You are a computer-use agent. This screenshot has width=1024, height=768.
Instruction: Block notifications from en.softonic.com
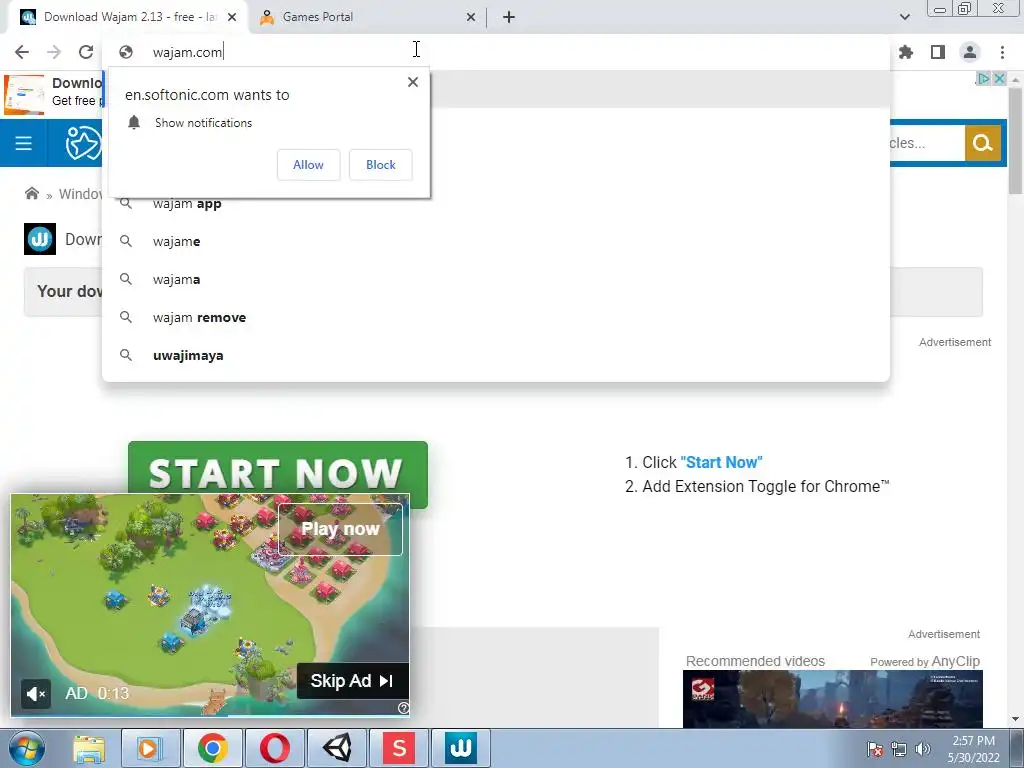[381, 165]
